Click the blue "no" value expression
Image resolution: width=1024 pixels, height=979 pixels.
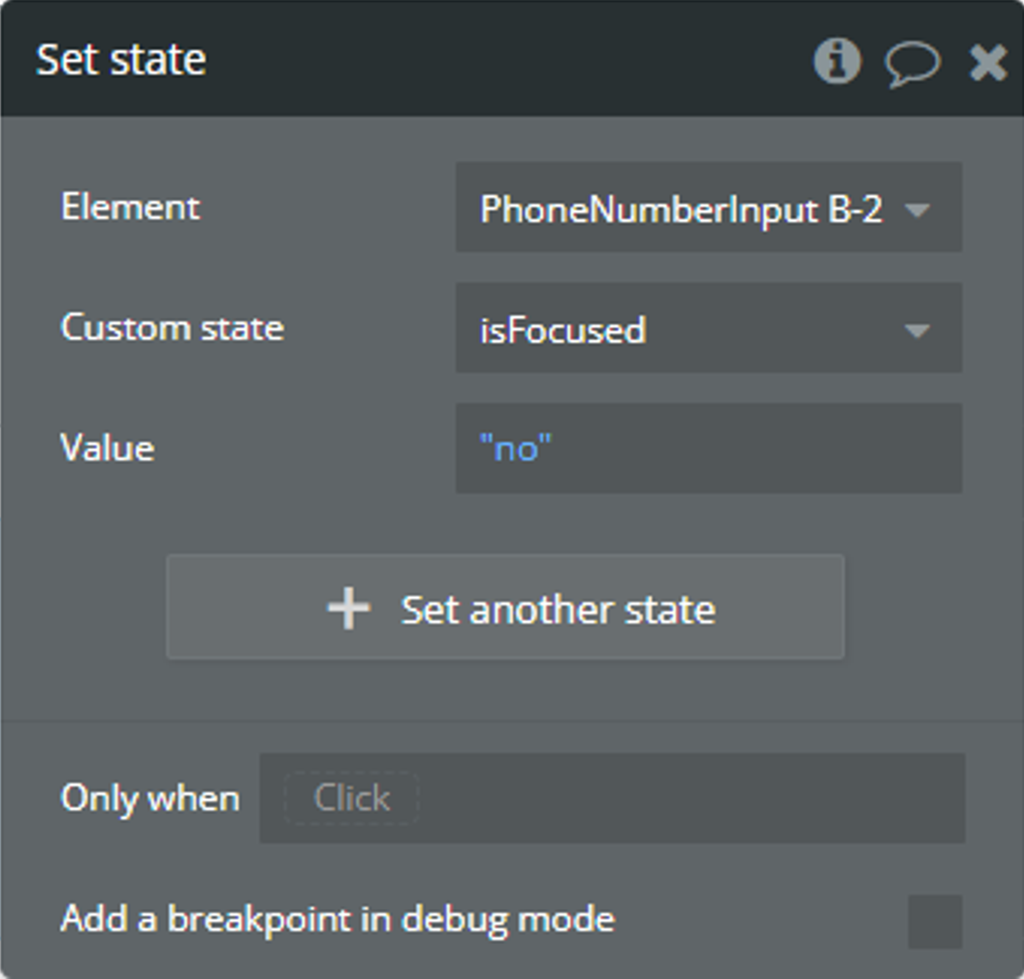point(516,449)
